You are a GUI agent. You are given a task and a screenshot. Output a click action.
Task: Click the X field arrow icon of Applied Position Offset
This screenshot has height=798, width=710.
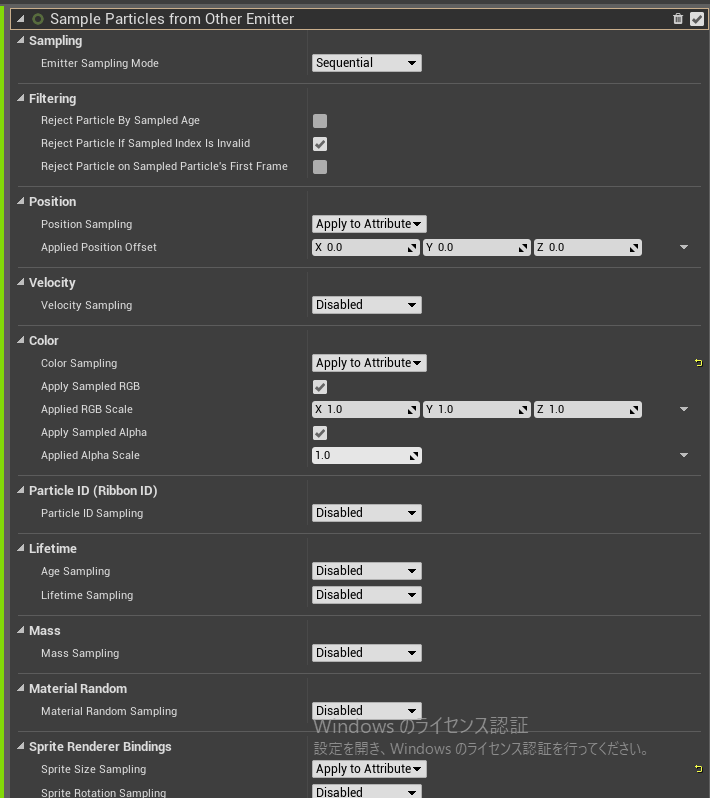point(412,248)
